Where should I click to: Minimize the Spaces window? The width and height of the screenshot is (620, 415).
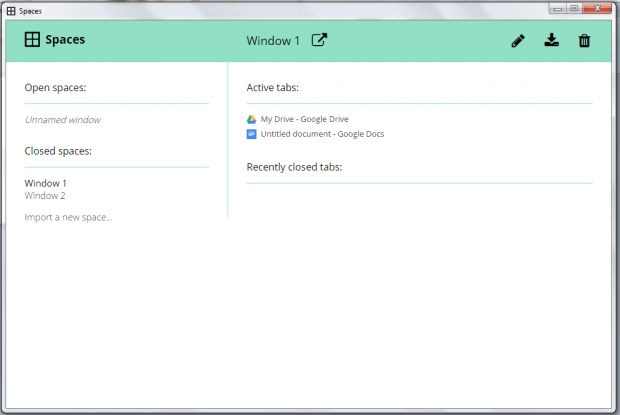(558, 9)
